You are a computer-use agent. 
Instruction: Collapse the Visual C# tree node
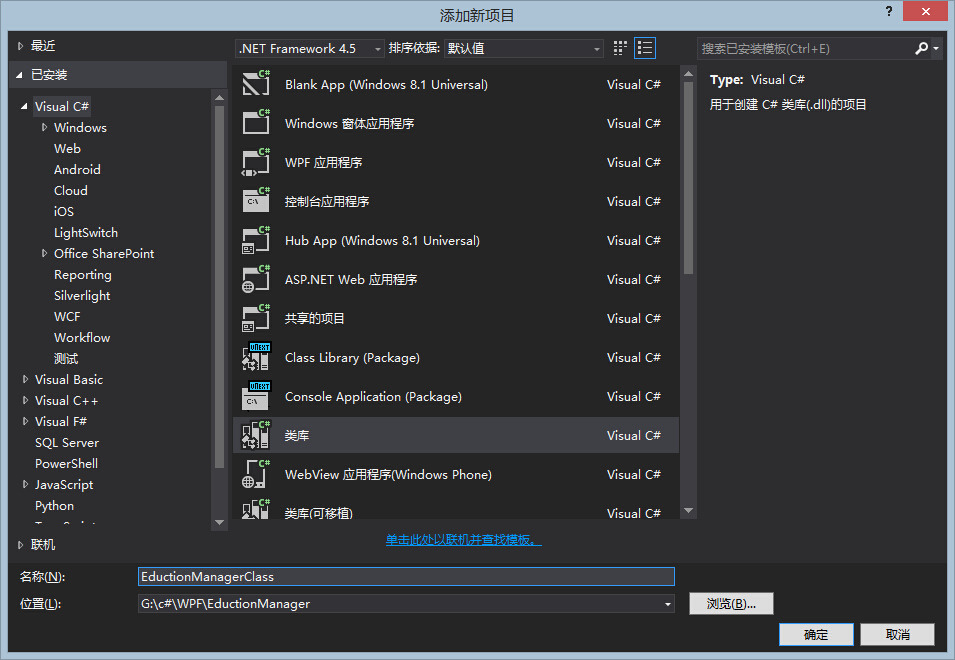pyautogui.click(x=24, y=107)
